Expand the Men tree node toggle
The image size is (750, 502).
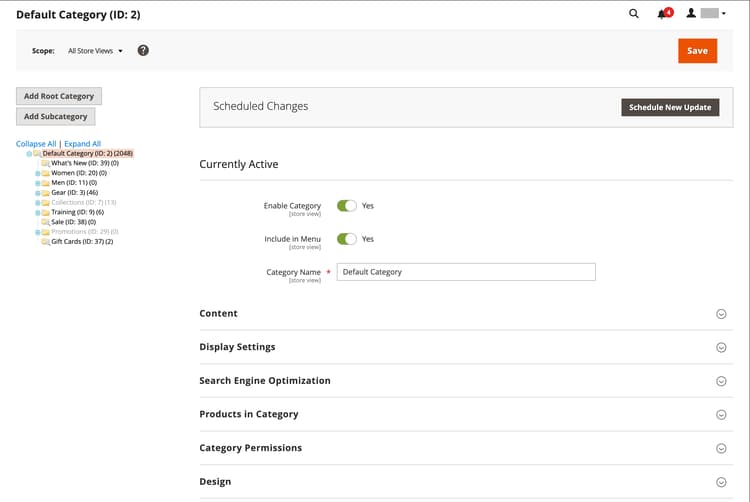(x=38, y=183)
